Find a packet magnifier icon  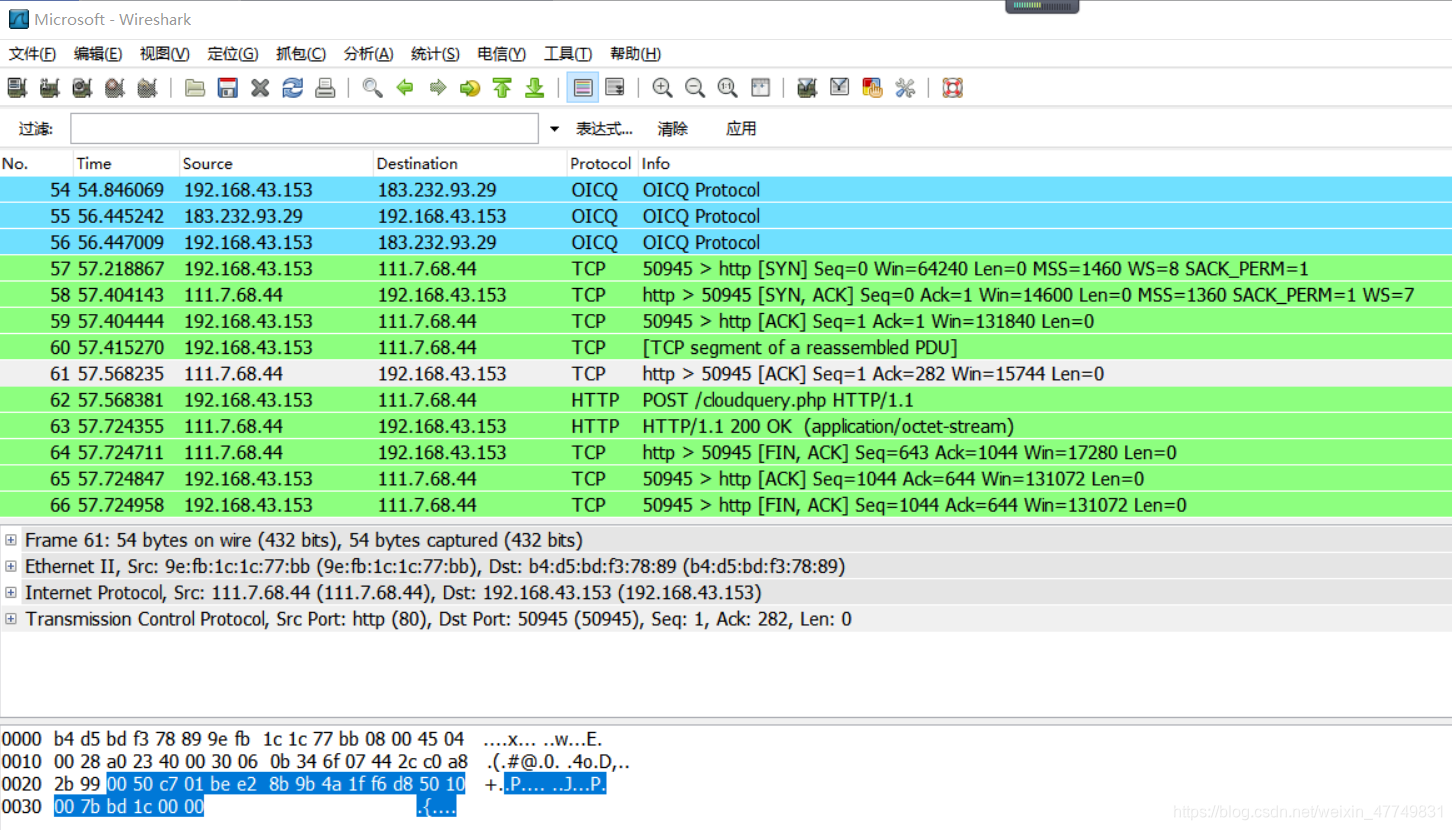coord(372,88)
